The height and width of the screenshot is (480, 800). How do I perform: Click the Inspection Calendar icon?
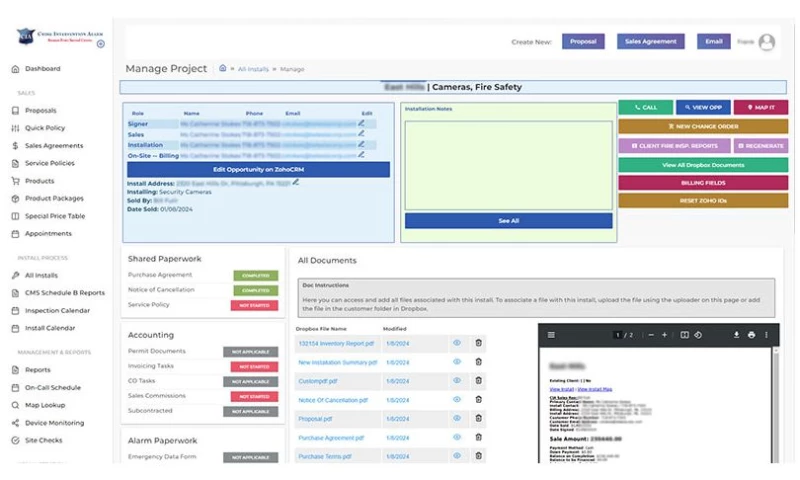(x=15, y=311)
